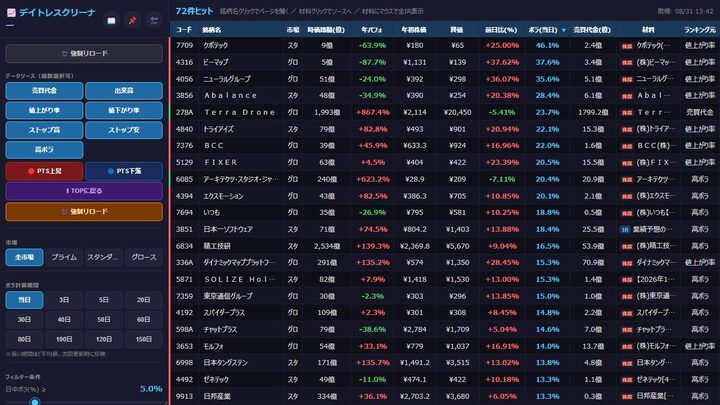Click the sort arrow beside ボラ(当日)
Viewport: 720px width, 405px height.
coord(564,30)
